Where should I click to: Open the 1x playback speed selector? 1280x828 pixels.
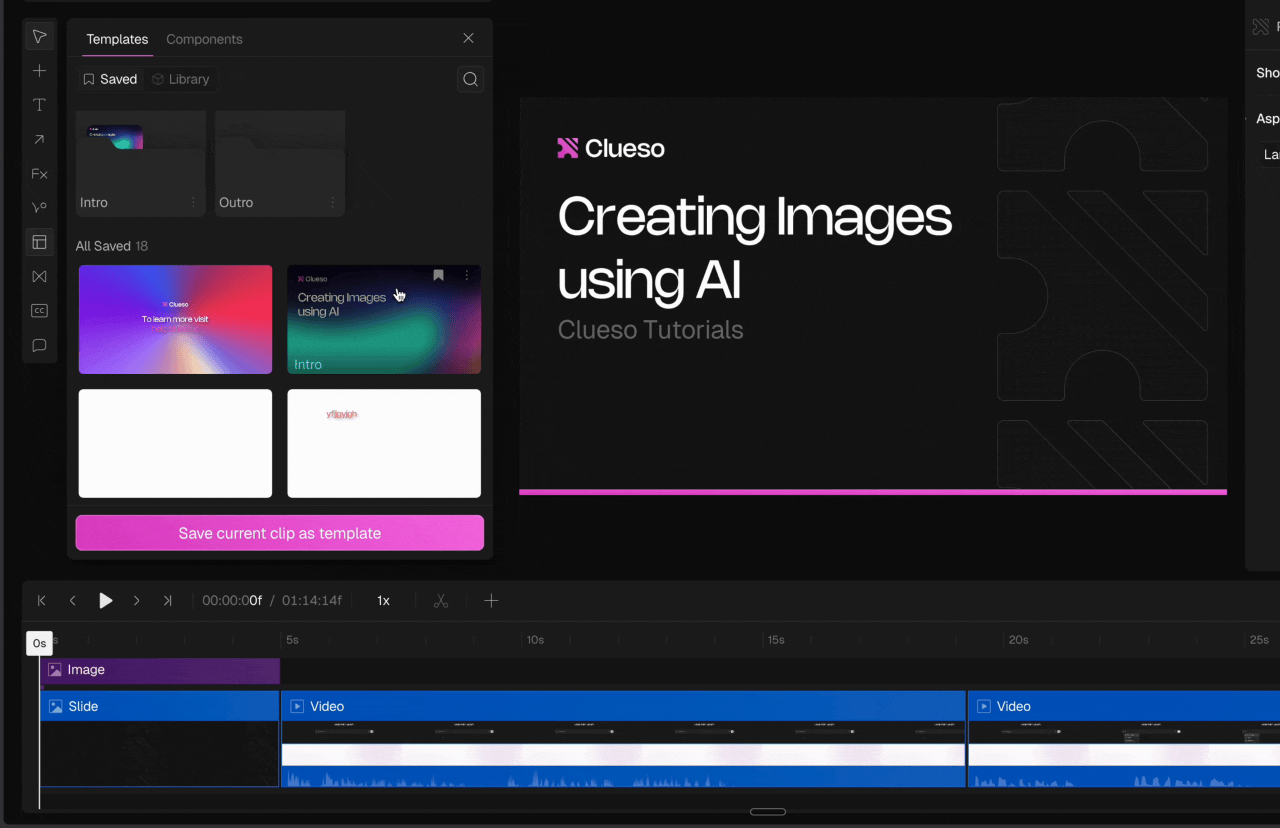[x=383, y=600]
